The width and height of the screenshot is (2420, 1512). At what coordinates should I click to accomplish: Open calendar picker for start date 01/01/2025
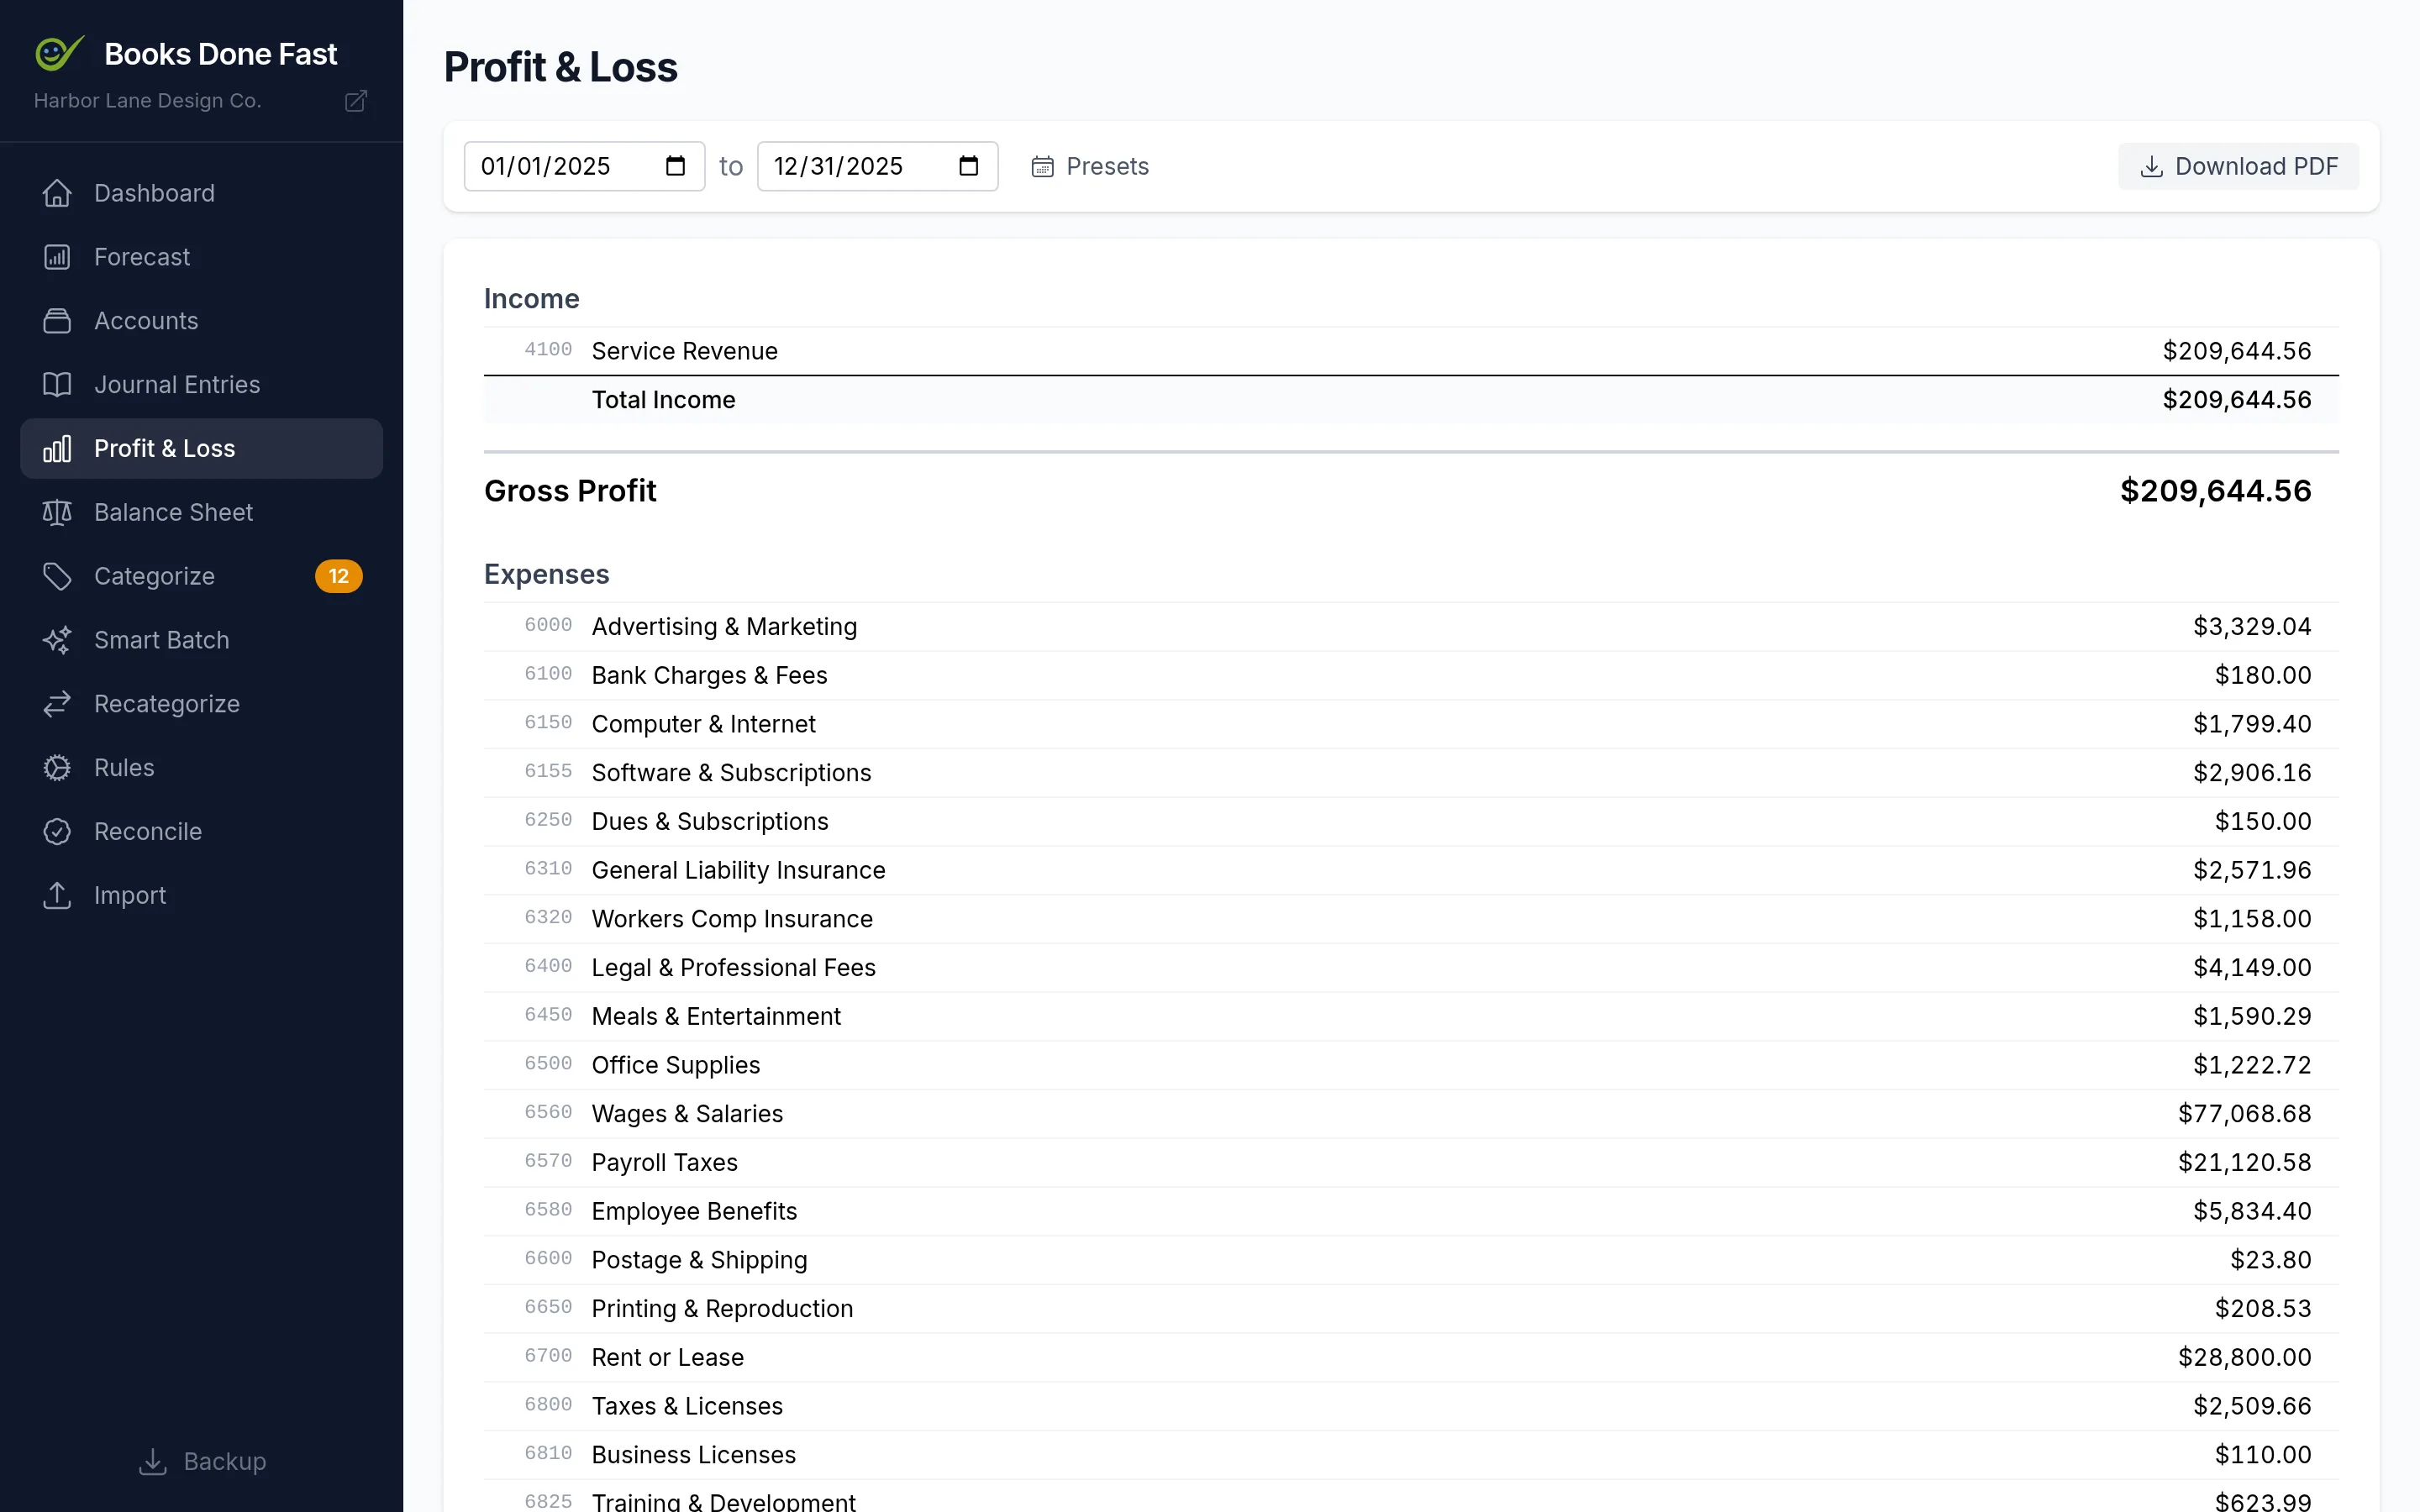coord(676,166)
